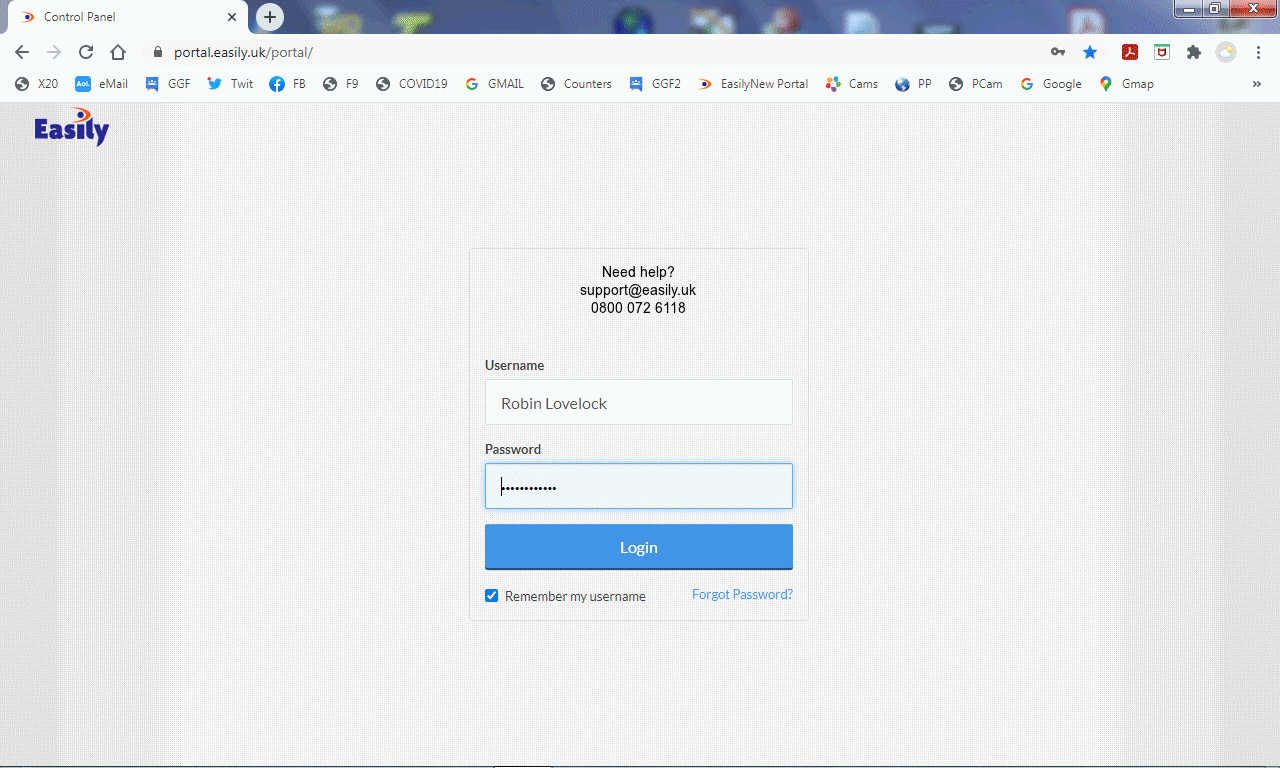
Task: Open the GMAIL bookmark
Action: [495, 84]
